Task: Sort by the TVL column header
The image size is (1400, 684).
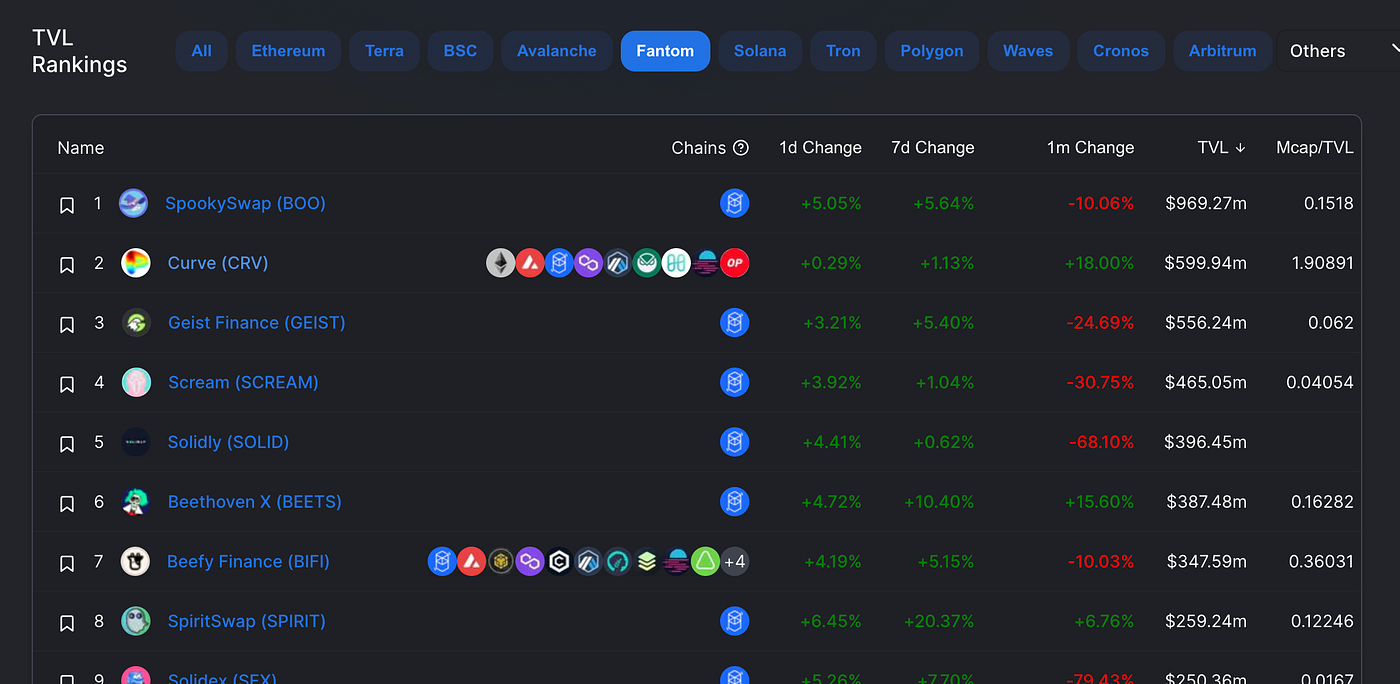Action: 1221,148
